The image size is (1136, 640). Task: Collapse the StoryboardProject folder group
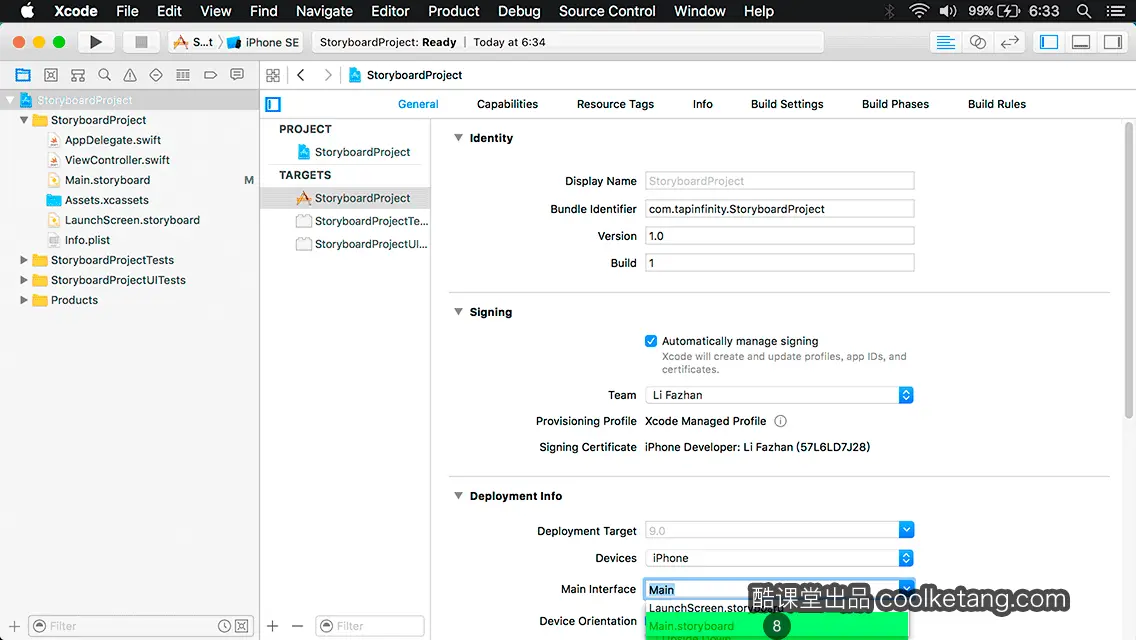24,120
